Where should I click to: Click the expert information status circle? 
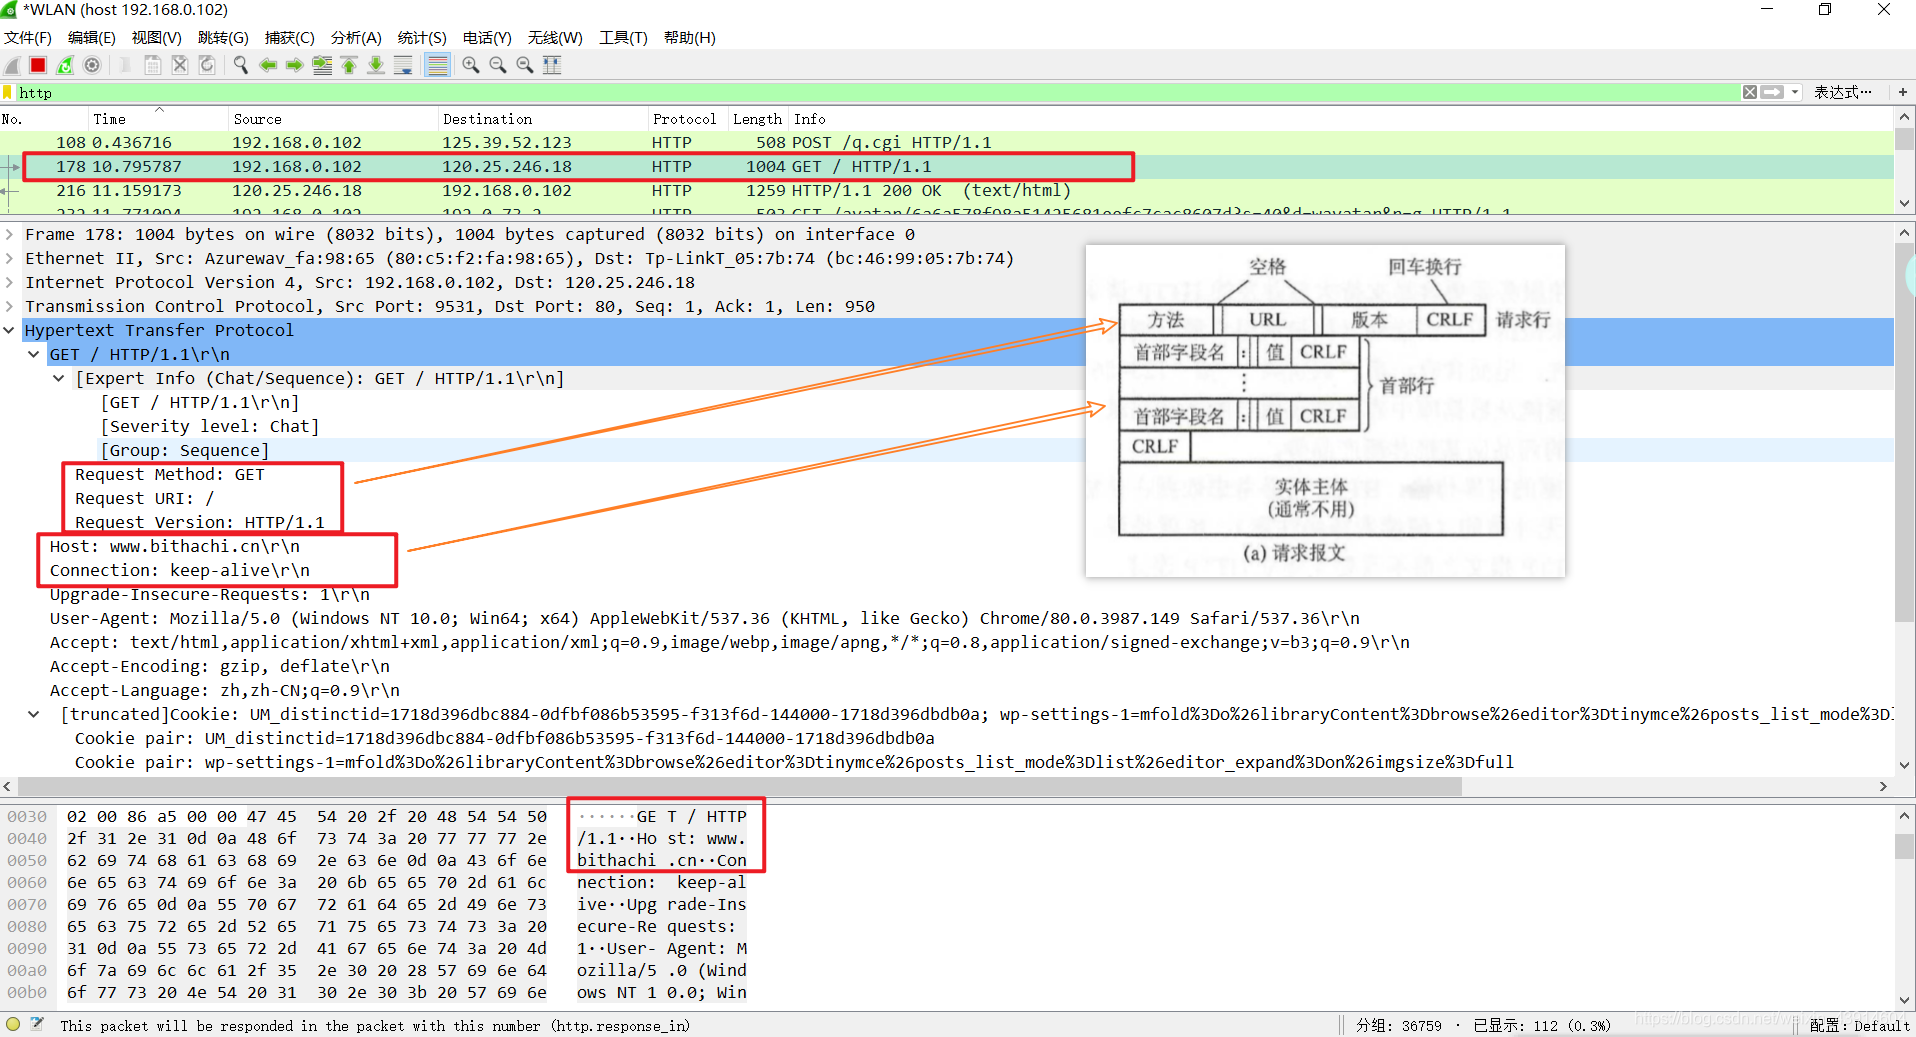click(13, 1024)
